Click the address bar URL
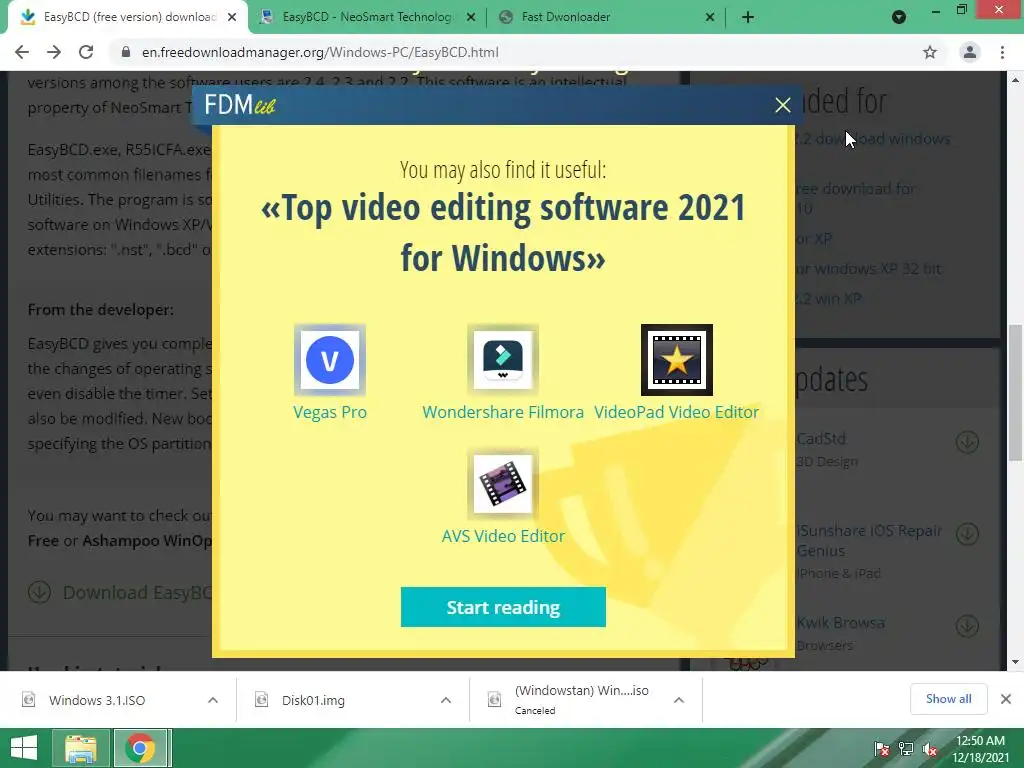The image size is (1024, 768). (320, 52)
